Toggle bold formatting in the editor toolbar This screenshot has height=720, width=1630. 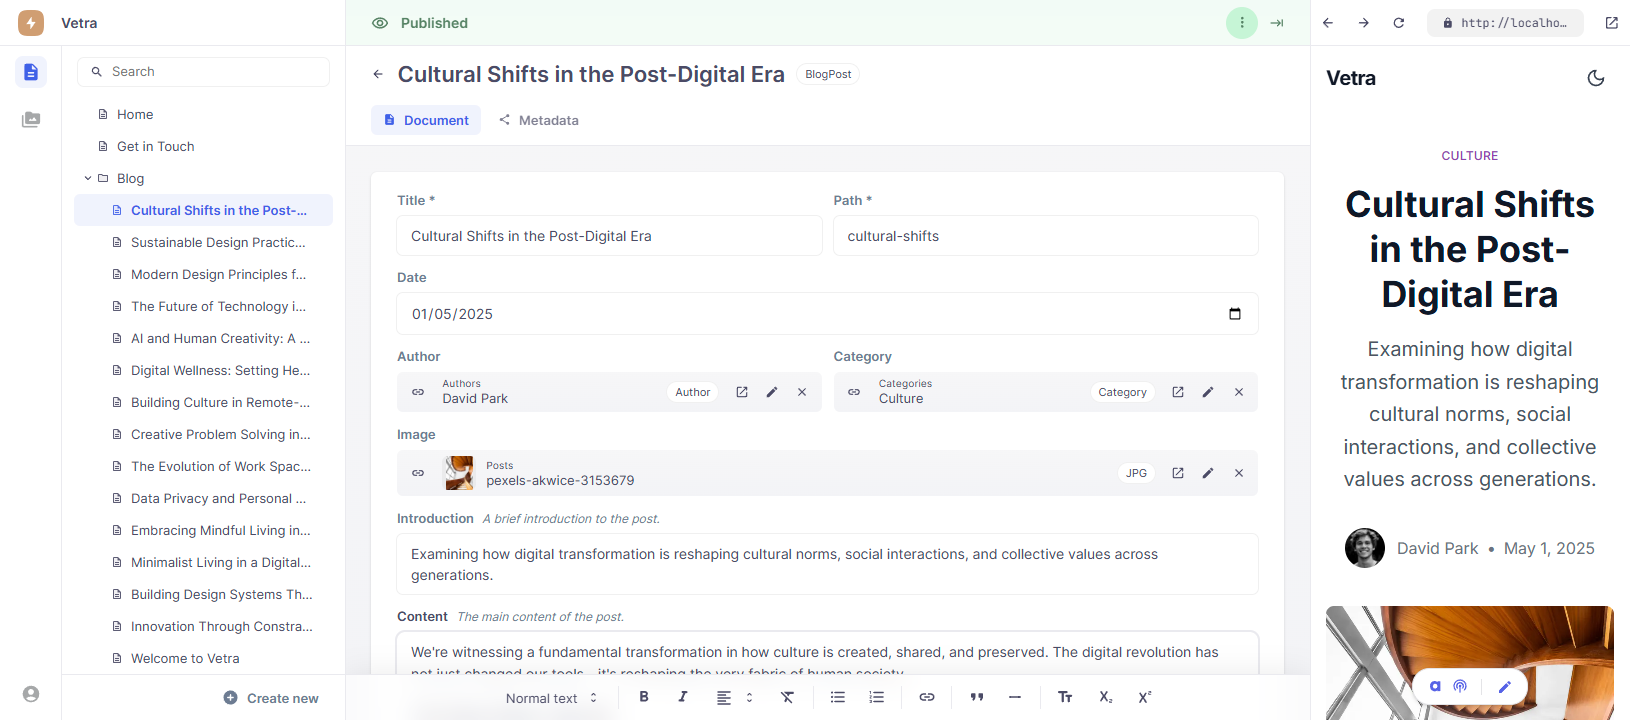644,697
